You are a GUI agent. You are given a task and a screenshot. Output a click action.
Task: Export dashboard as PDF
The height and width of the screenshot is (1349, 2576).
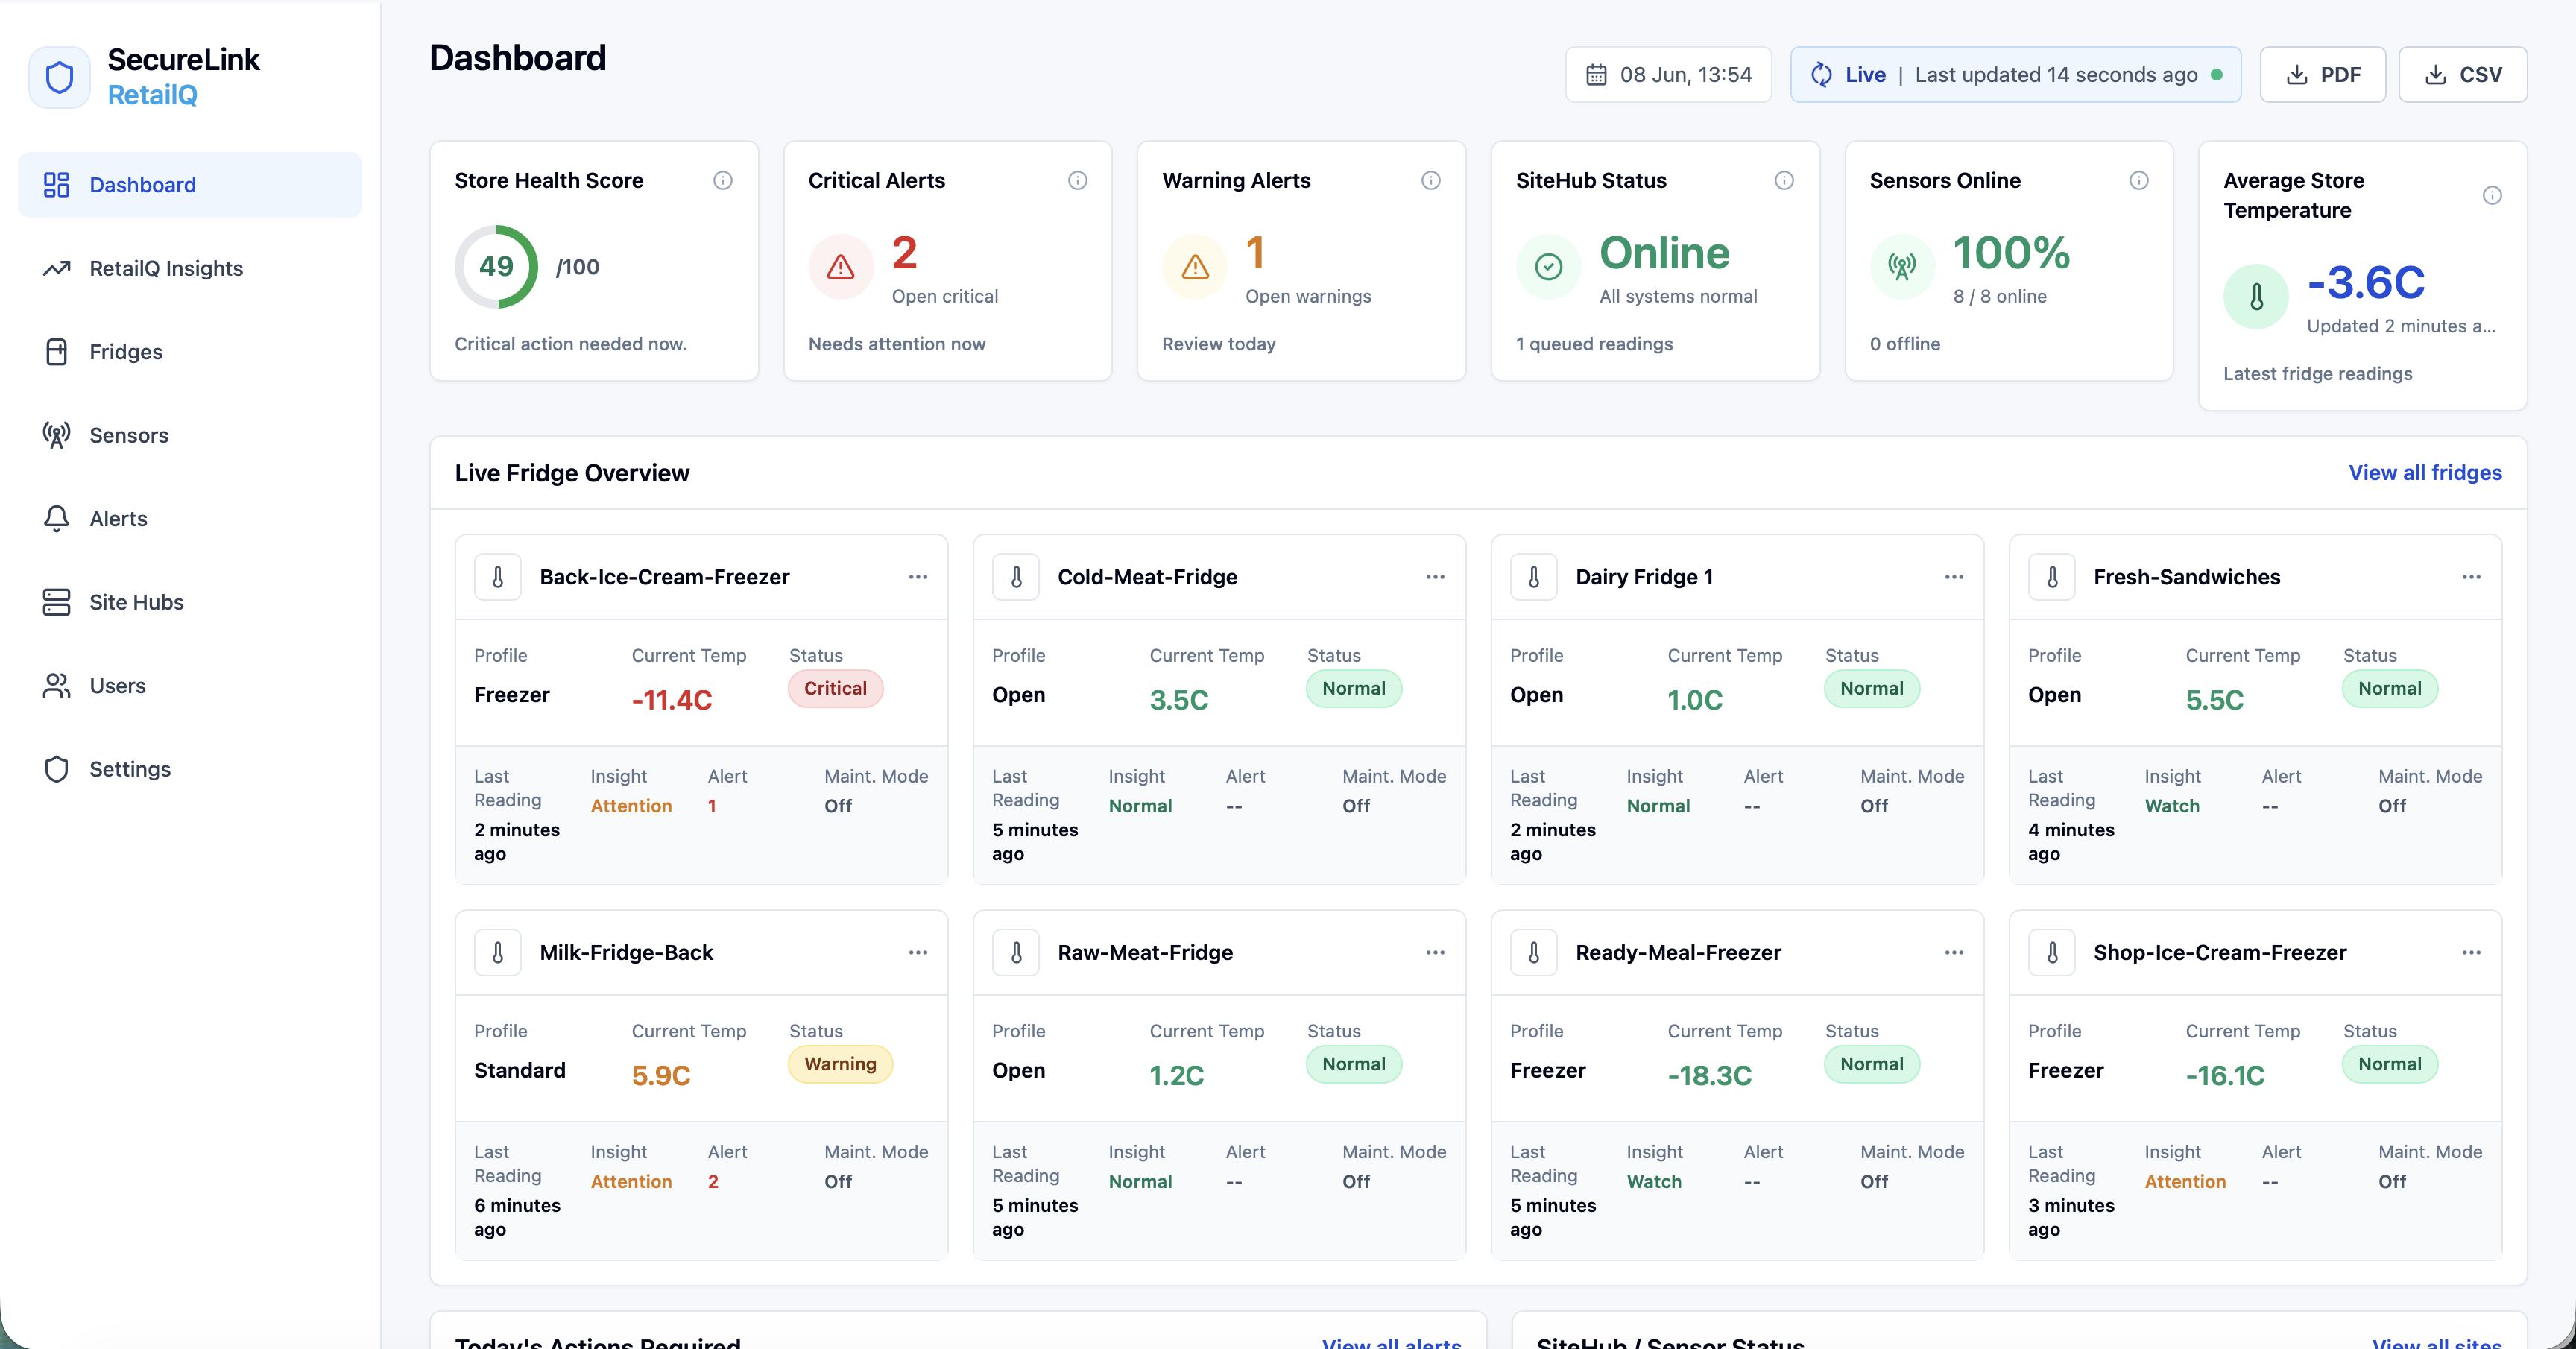(x=2323, y=75)
